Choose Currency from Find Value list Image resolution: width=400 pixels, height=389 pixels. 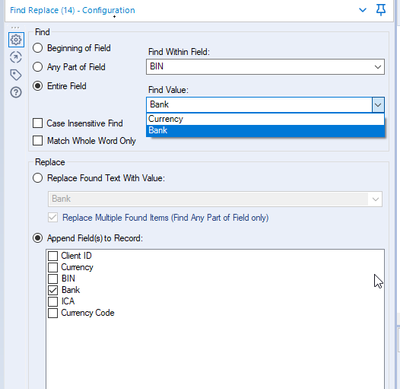[x=265, y=119]
